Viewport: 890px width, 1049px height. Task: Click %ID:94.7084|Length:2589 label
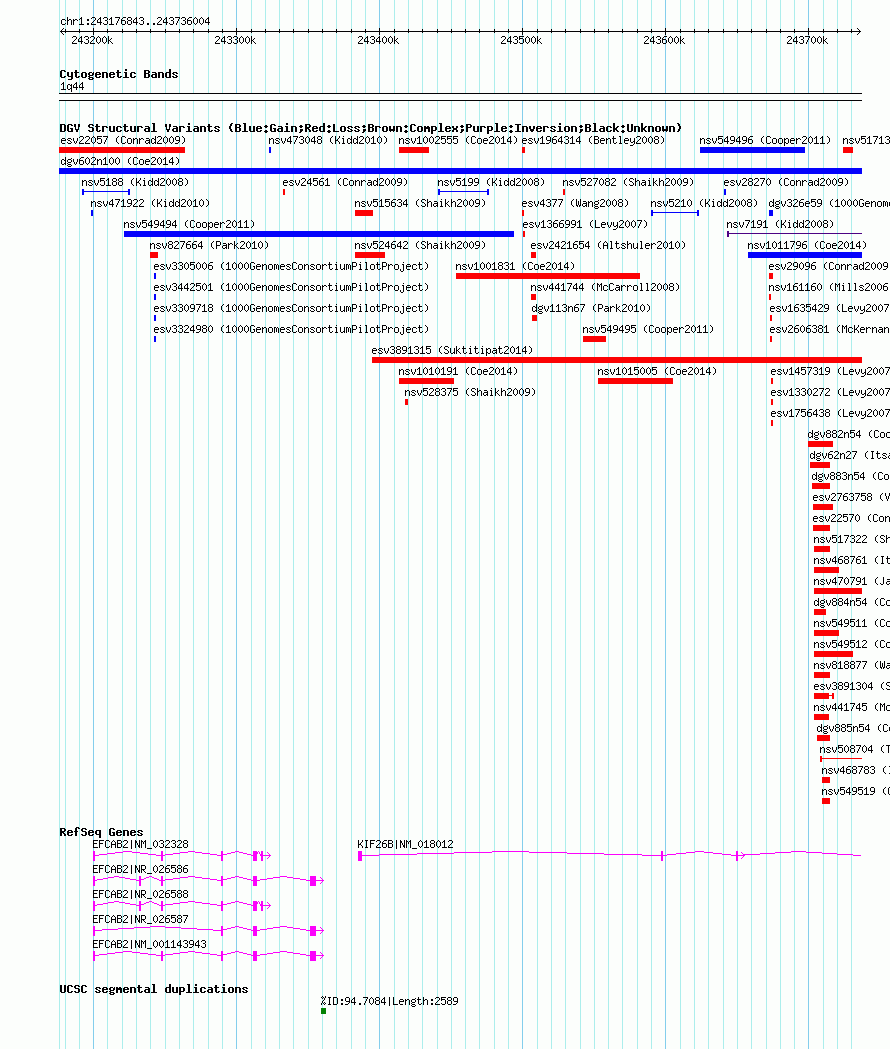tap(389, 1001)
